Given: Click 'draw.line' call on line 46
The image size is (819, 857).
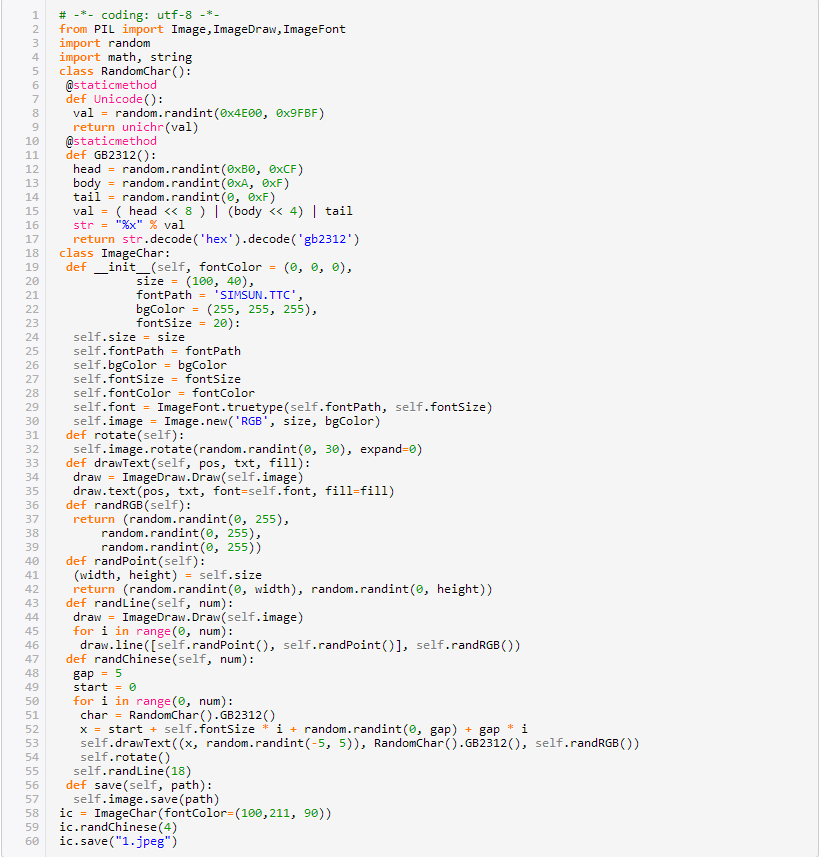Looking at the screenshot, I should click(112, 645).
